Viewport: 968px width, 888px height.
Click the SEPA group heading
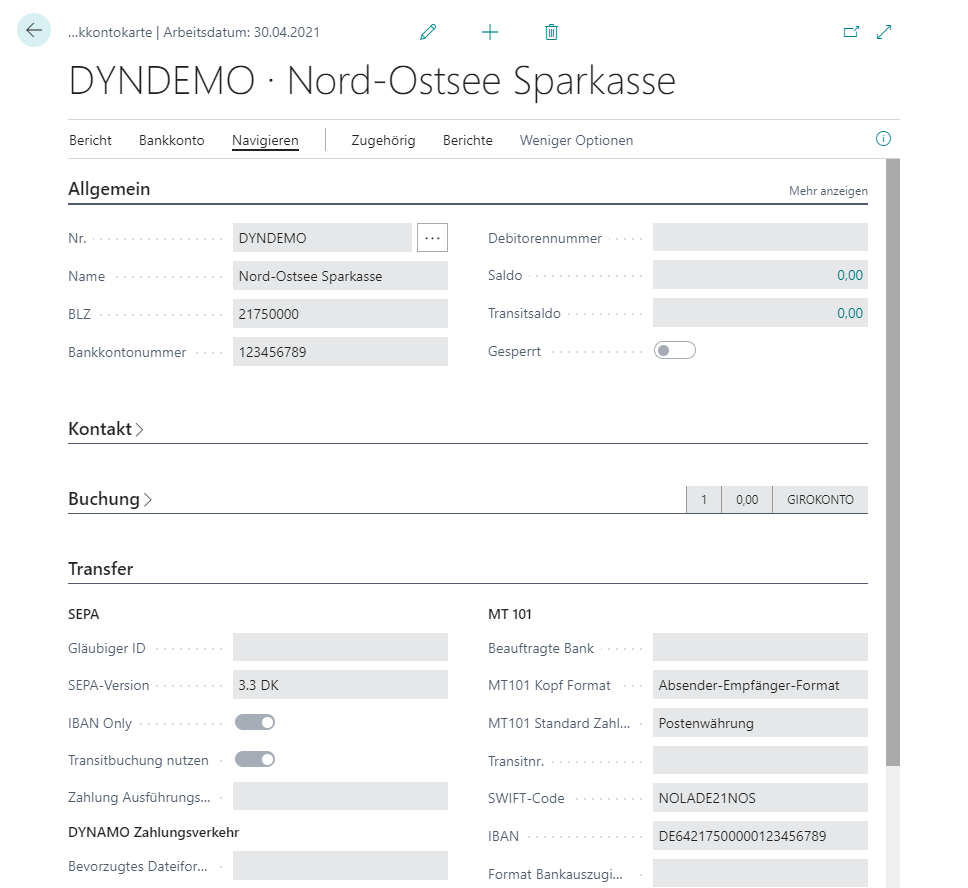tap(83, 614)
